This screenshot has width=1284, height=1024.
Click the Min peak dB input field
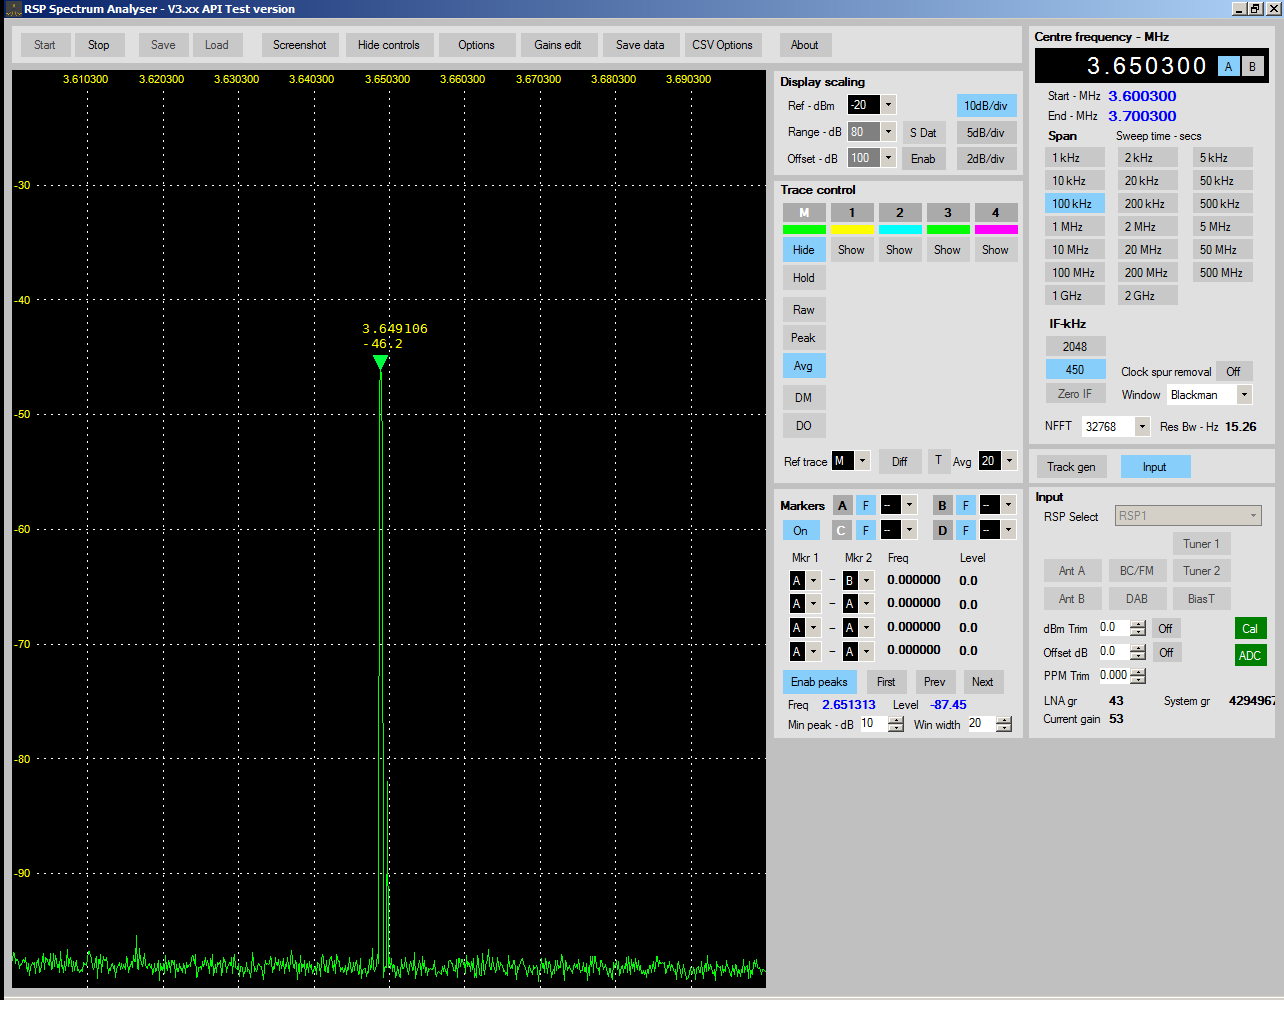click(872, 724)
